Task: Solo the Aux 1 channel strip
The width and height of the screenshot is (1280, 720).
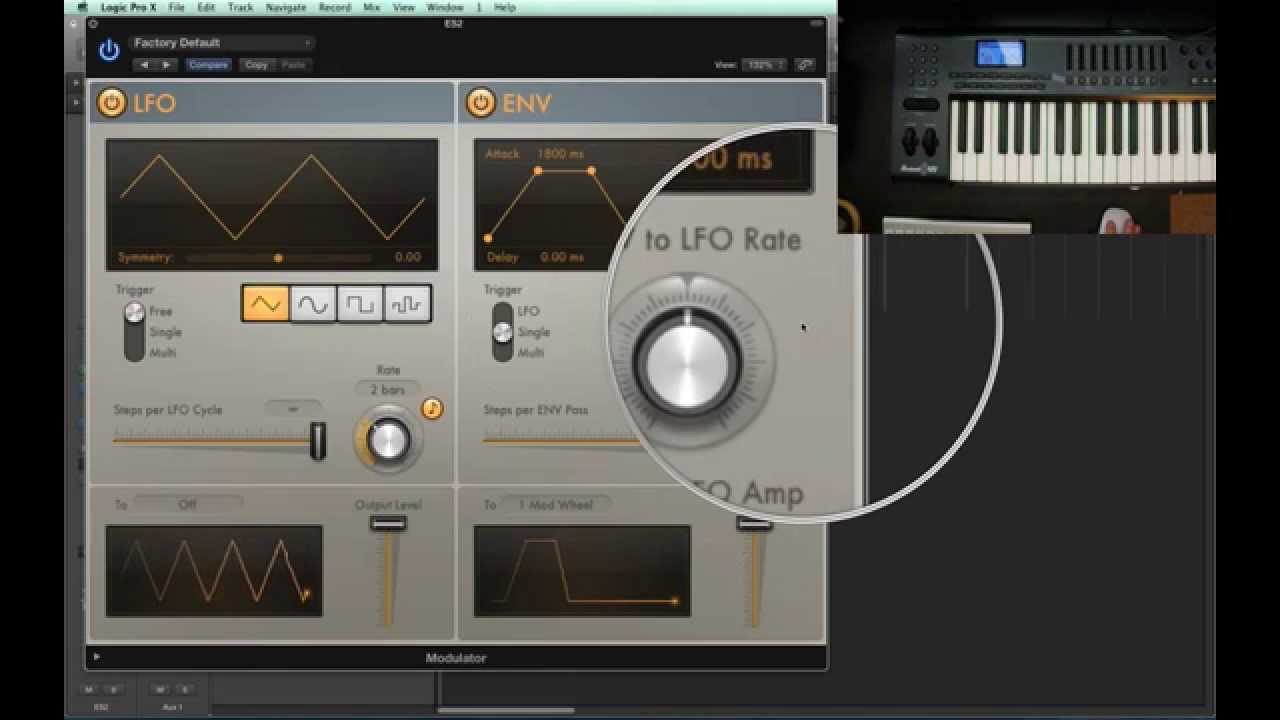Action: [x=184, y=689]
